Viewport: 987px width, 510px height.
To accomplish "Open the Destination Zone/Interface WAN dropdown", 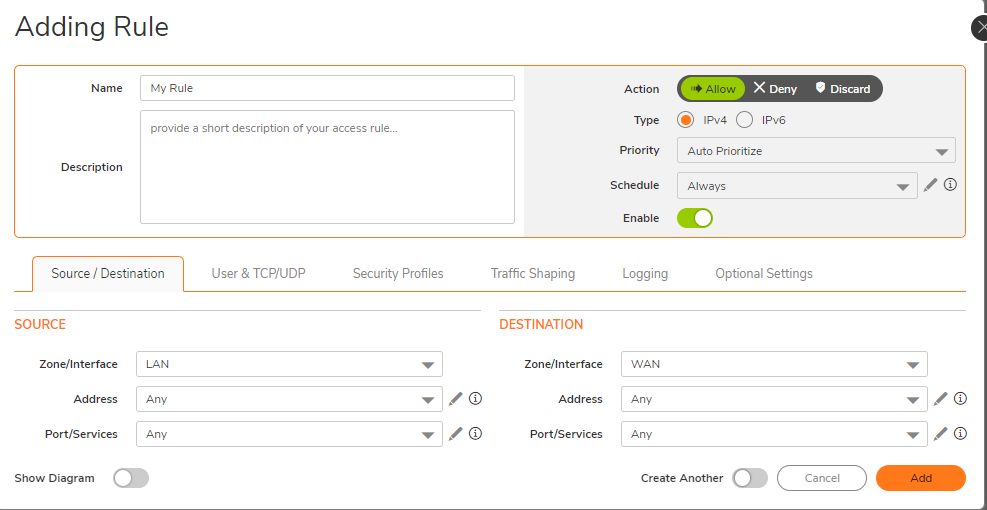I will click(774, 364).
